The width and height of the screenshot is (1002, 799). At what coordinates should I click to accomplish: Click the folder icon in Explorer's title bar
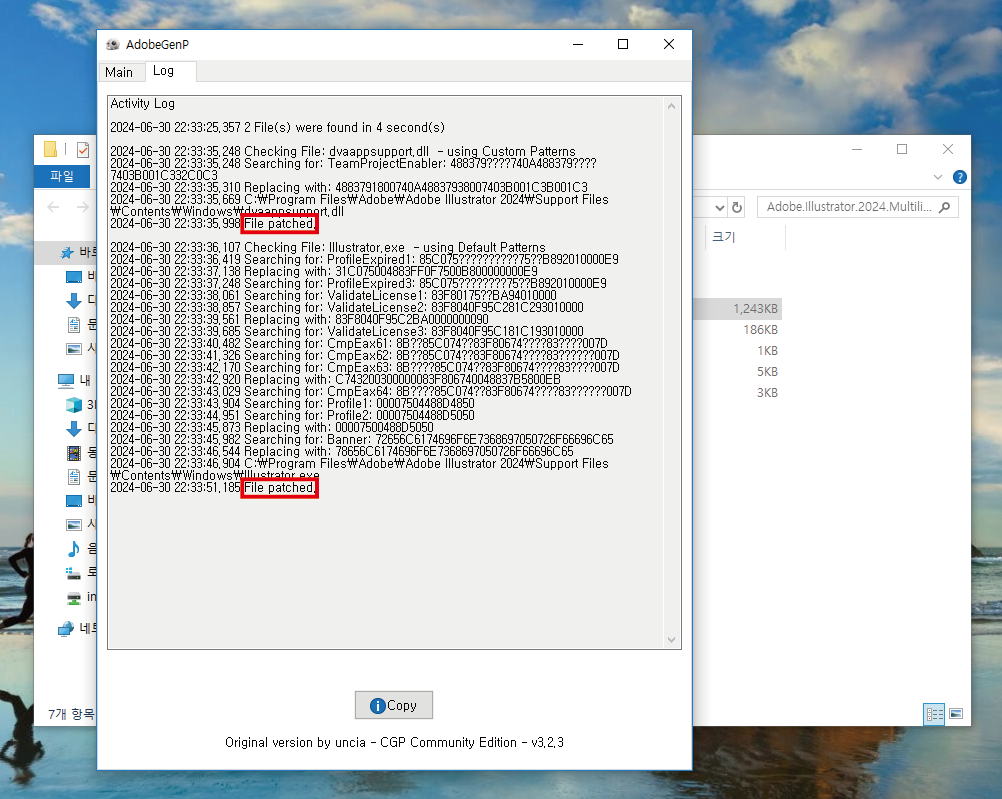[50, 149]
